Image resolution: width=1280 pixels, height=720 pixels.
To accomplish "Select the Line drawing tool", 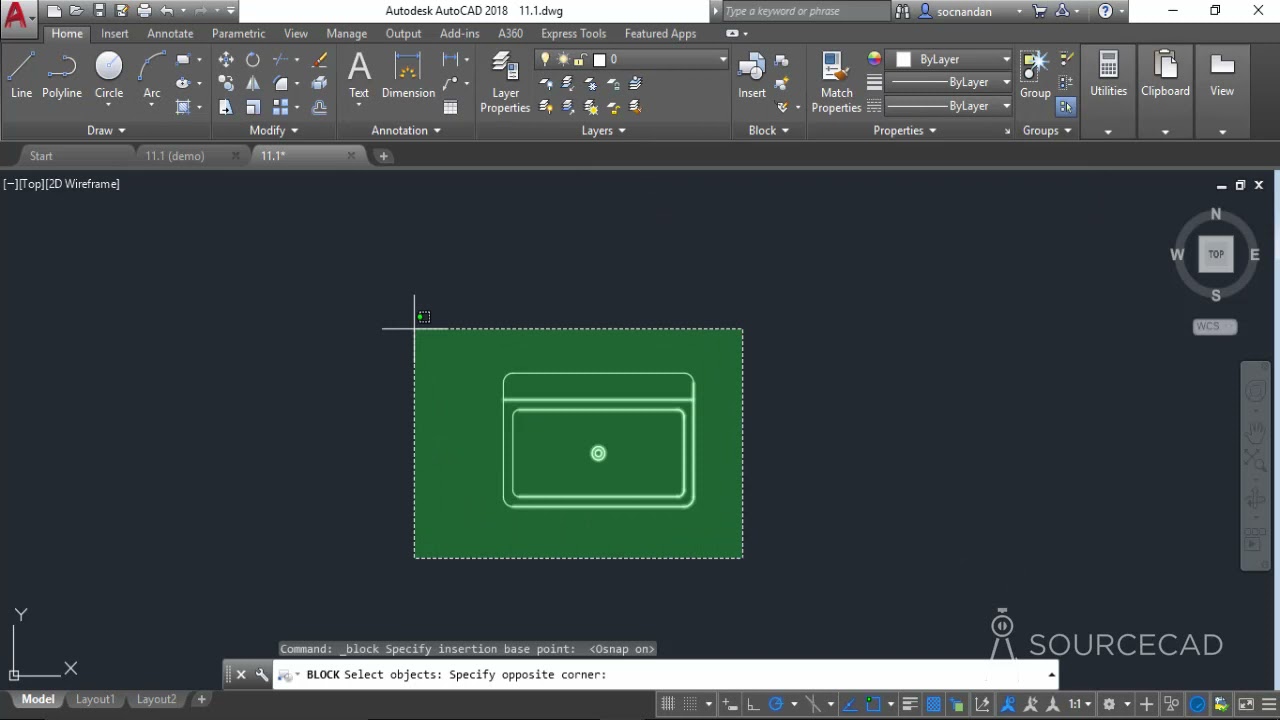I will click(21, 76).
